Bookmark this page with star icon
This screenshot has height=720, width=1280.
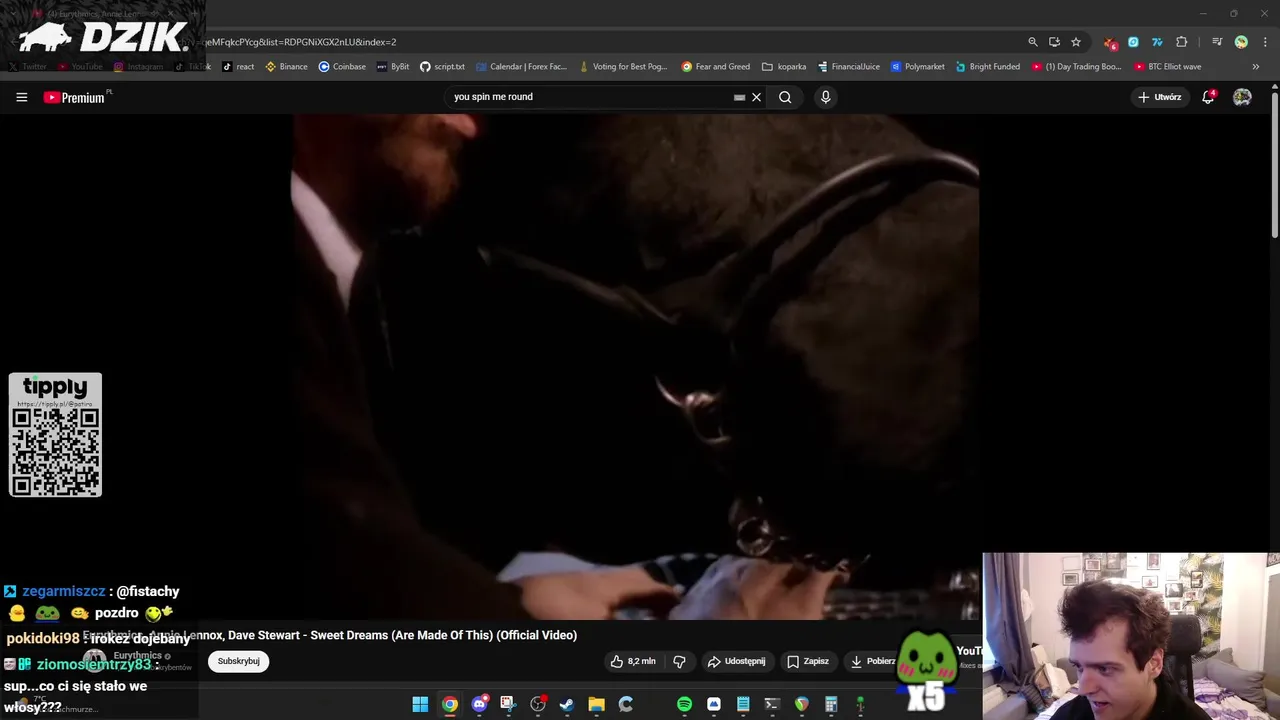(1076, 42)
